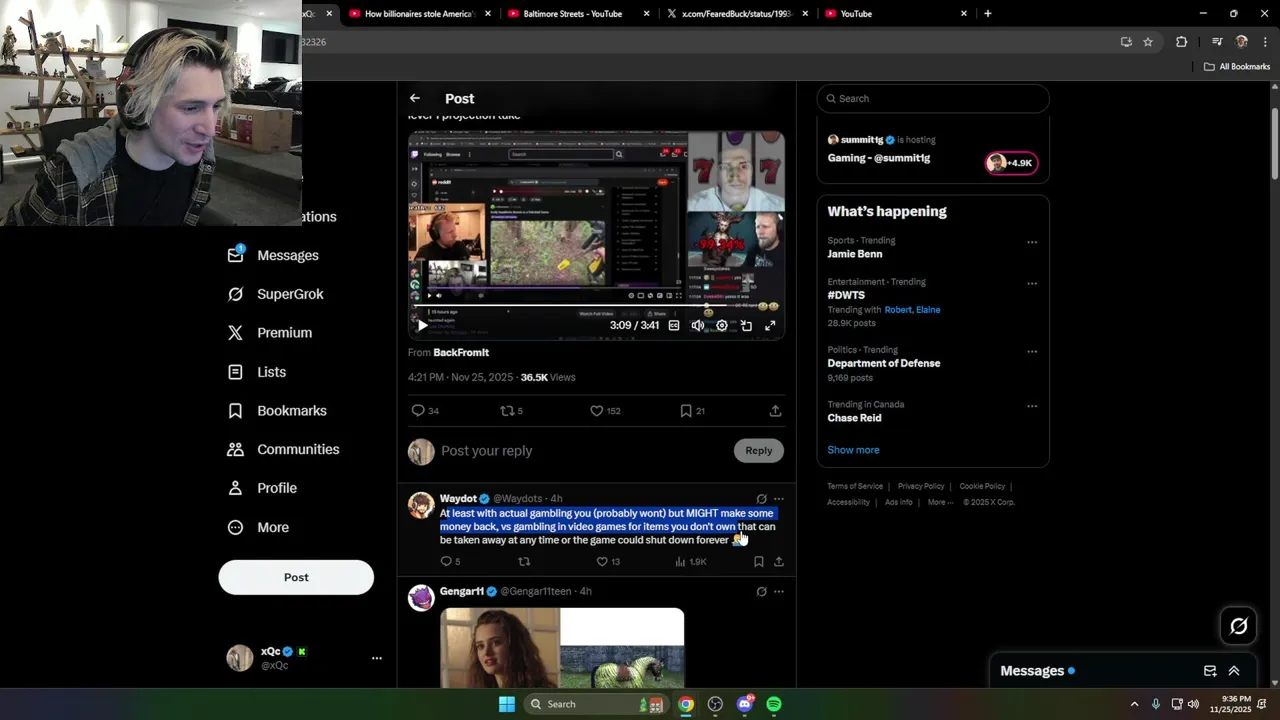Open options for Department of Defense trend

(1032, 351)
